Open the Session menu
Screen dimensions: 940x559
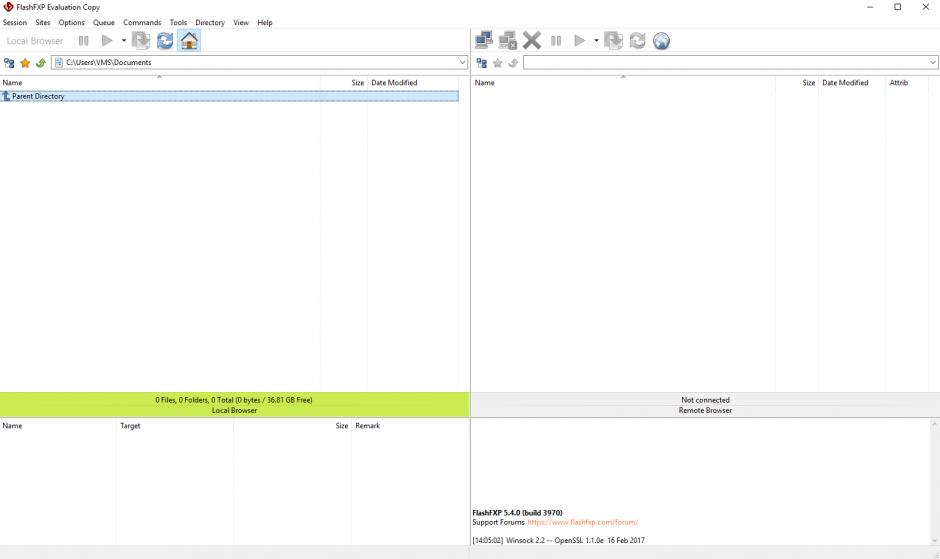coord(15,22)
